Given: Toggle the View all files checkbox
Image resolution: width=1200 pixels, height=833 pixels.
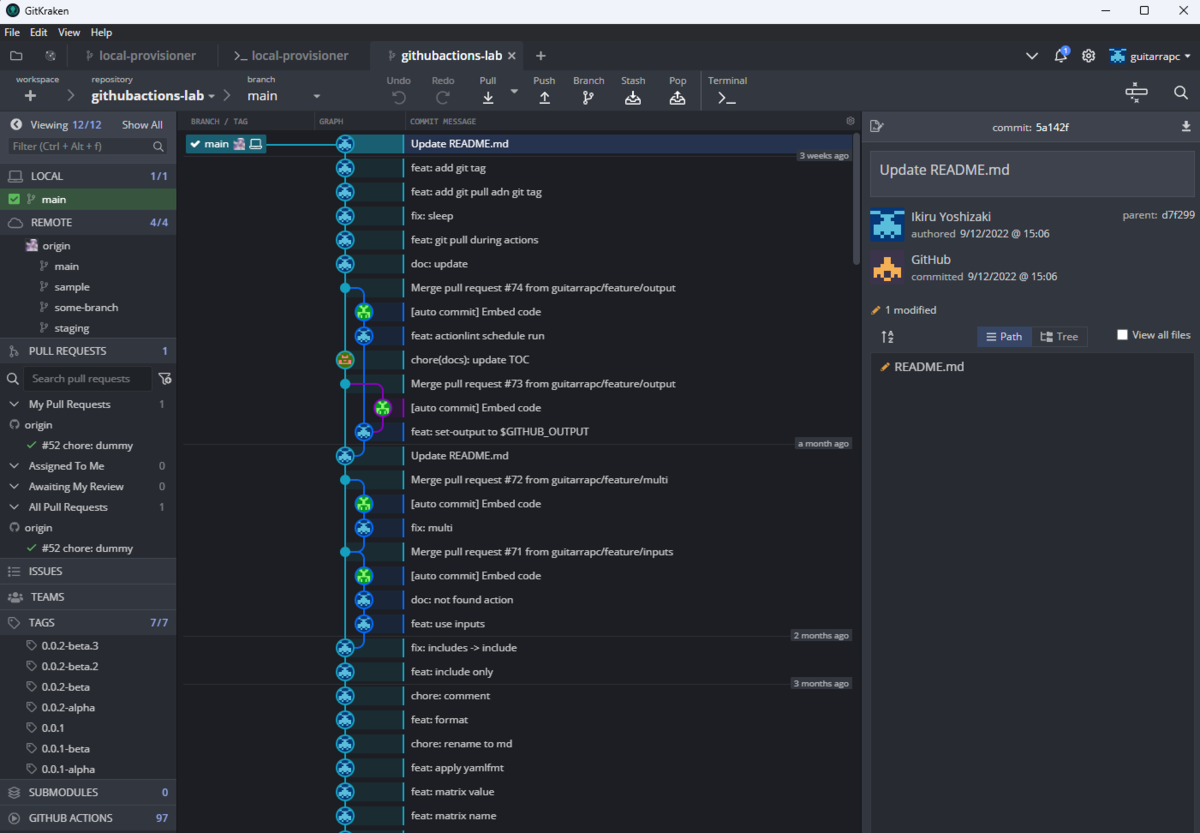Looking at the screenshot, I should (1122, 335).
